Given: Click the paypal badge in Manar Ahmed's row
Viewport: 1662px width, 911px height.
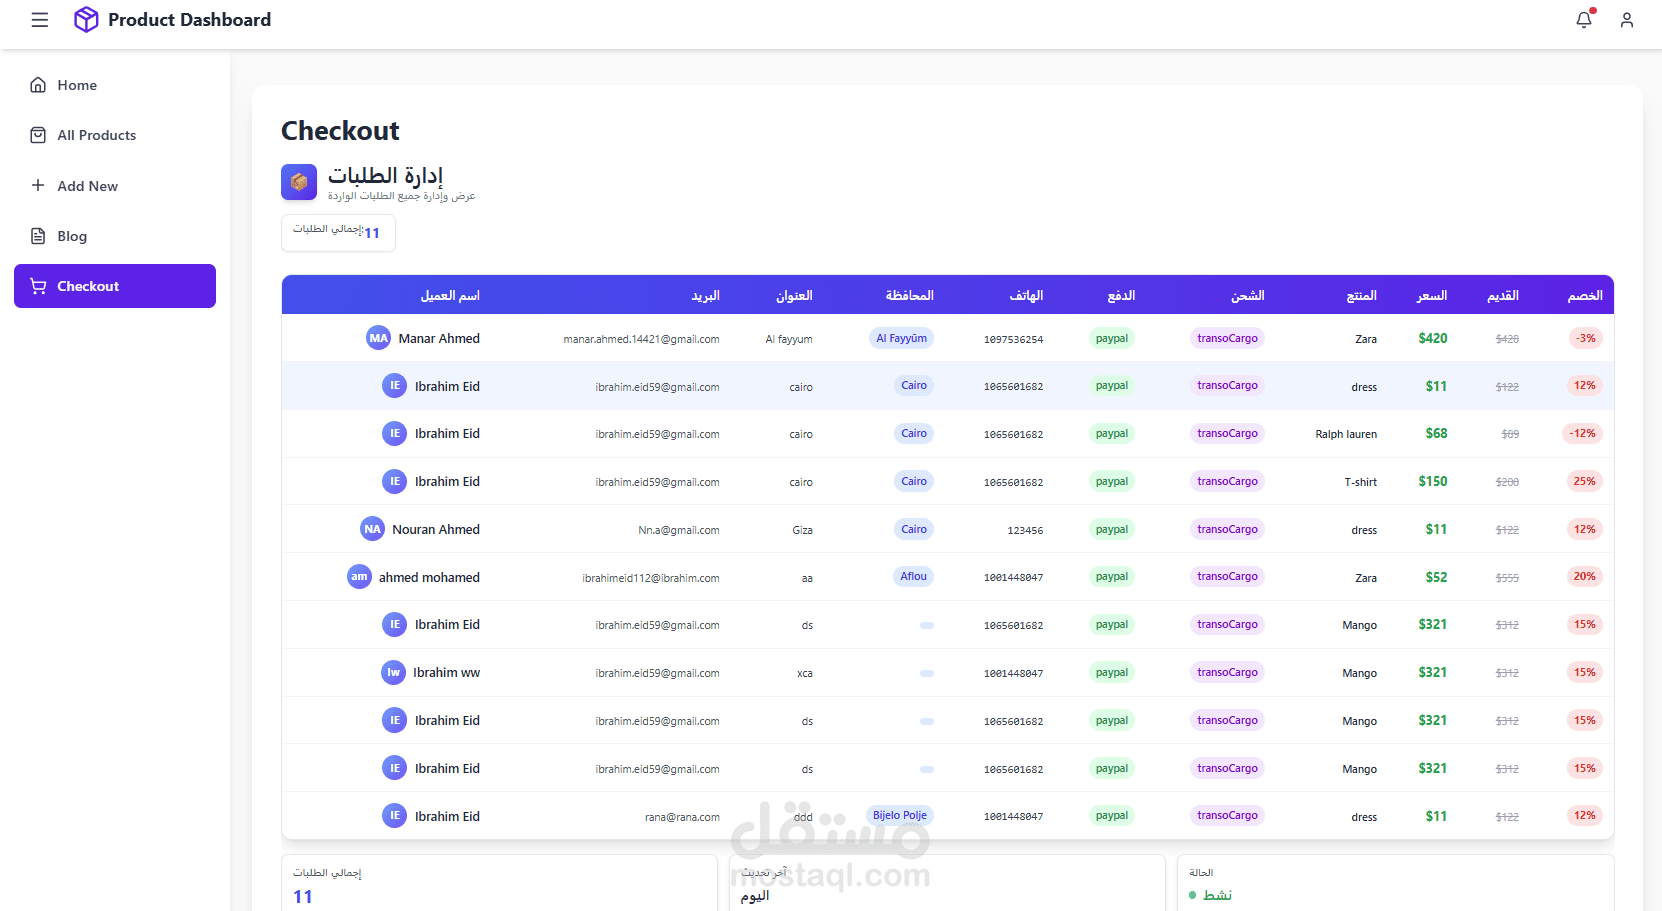Looking at the screenshot, I should (1111, 338).
